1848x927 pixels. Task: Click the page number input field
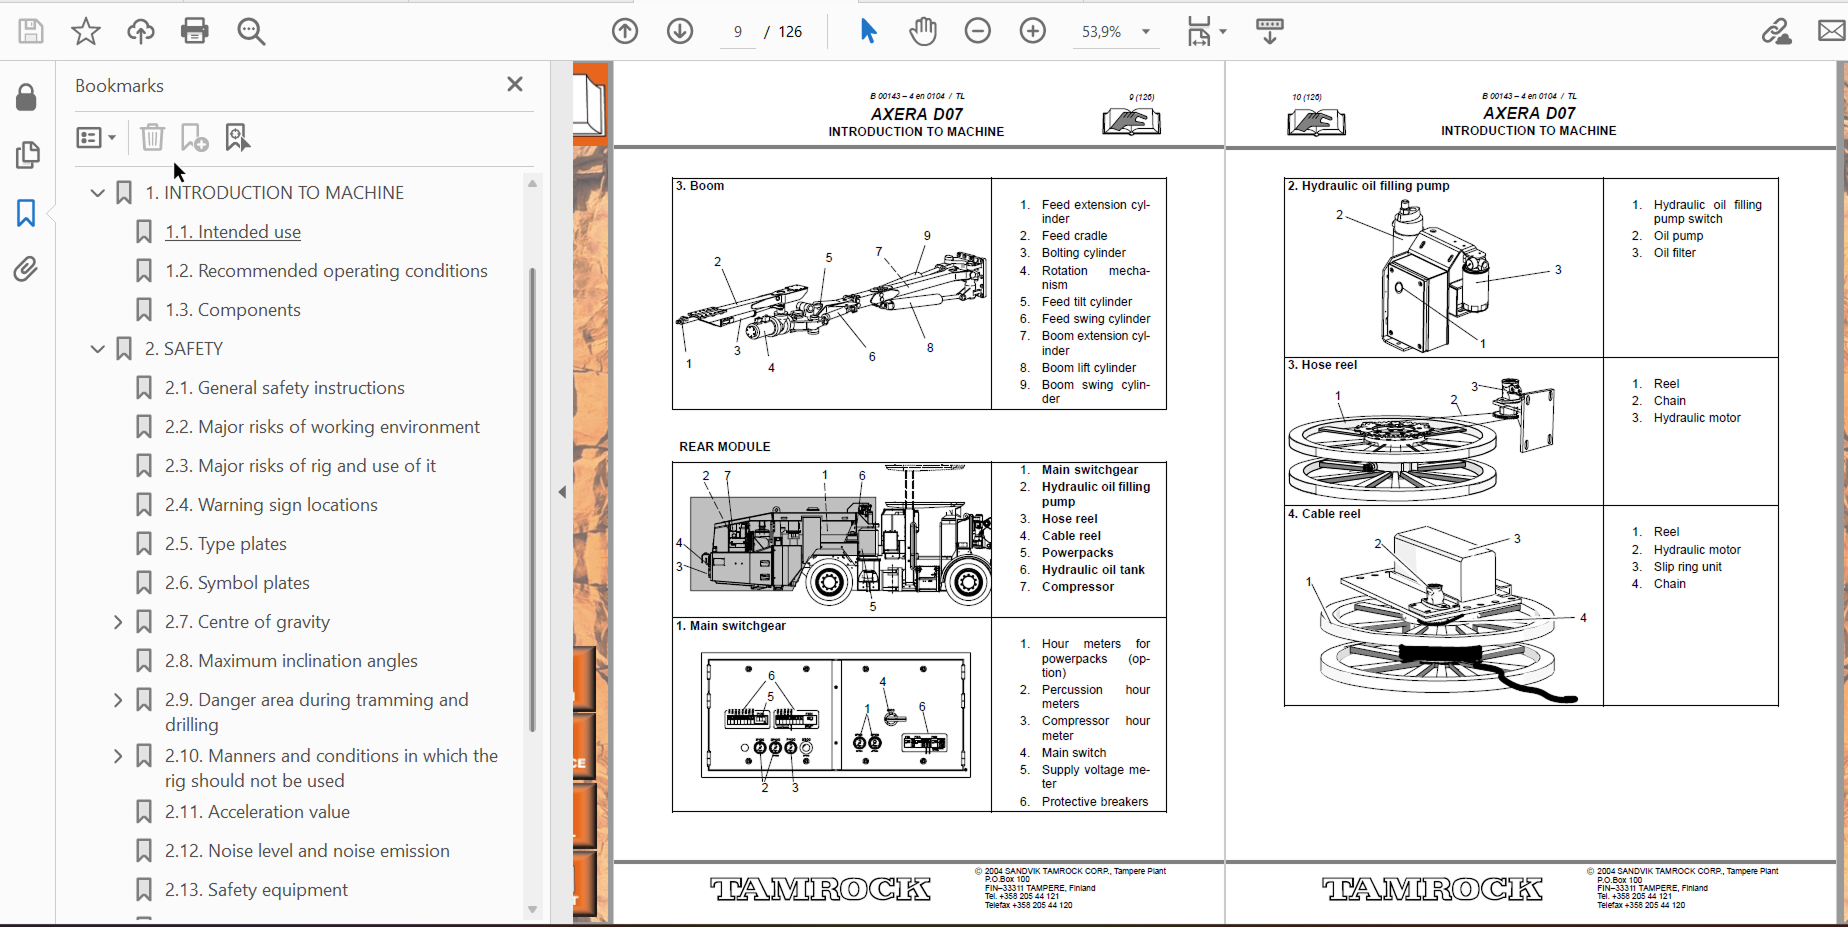[738, 32]
